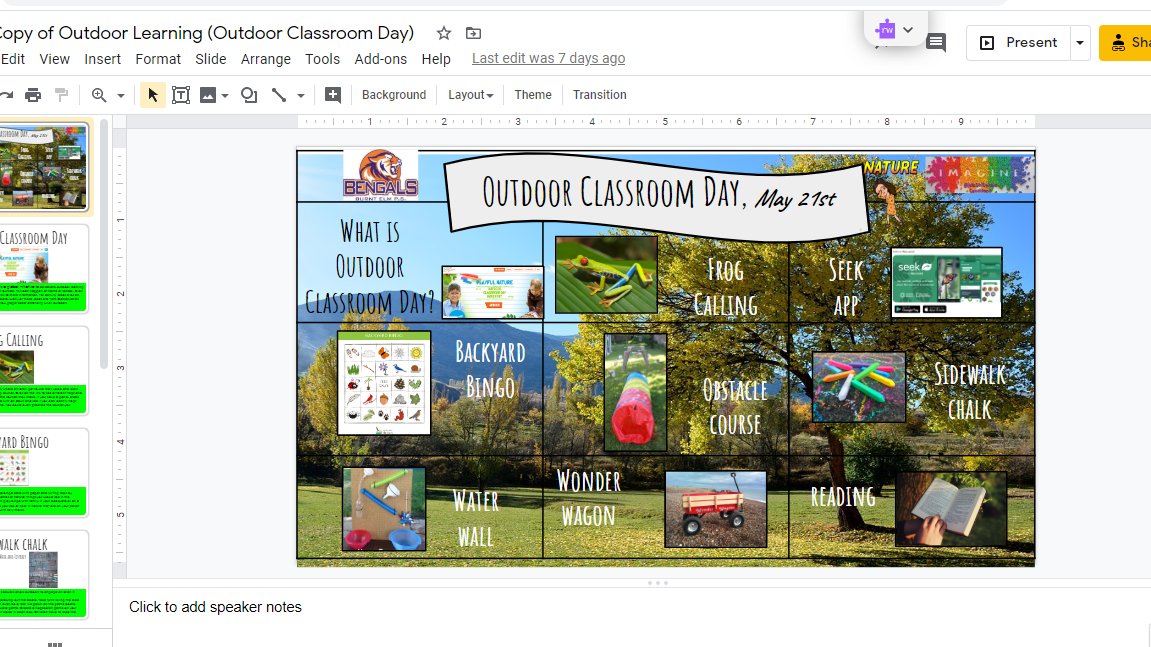
Task: Click the yellow Share button
Action: (1125, 43)
